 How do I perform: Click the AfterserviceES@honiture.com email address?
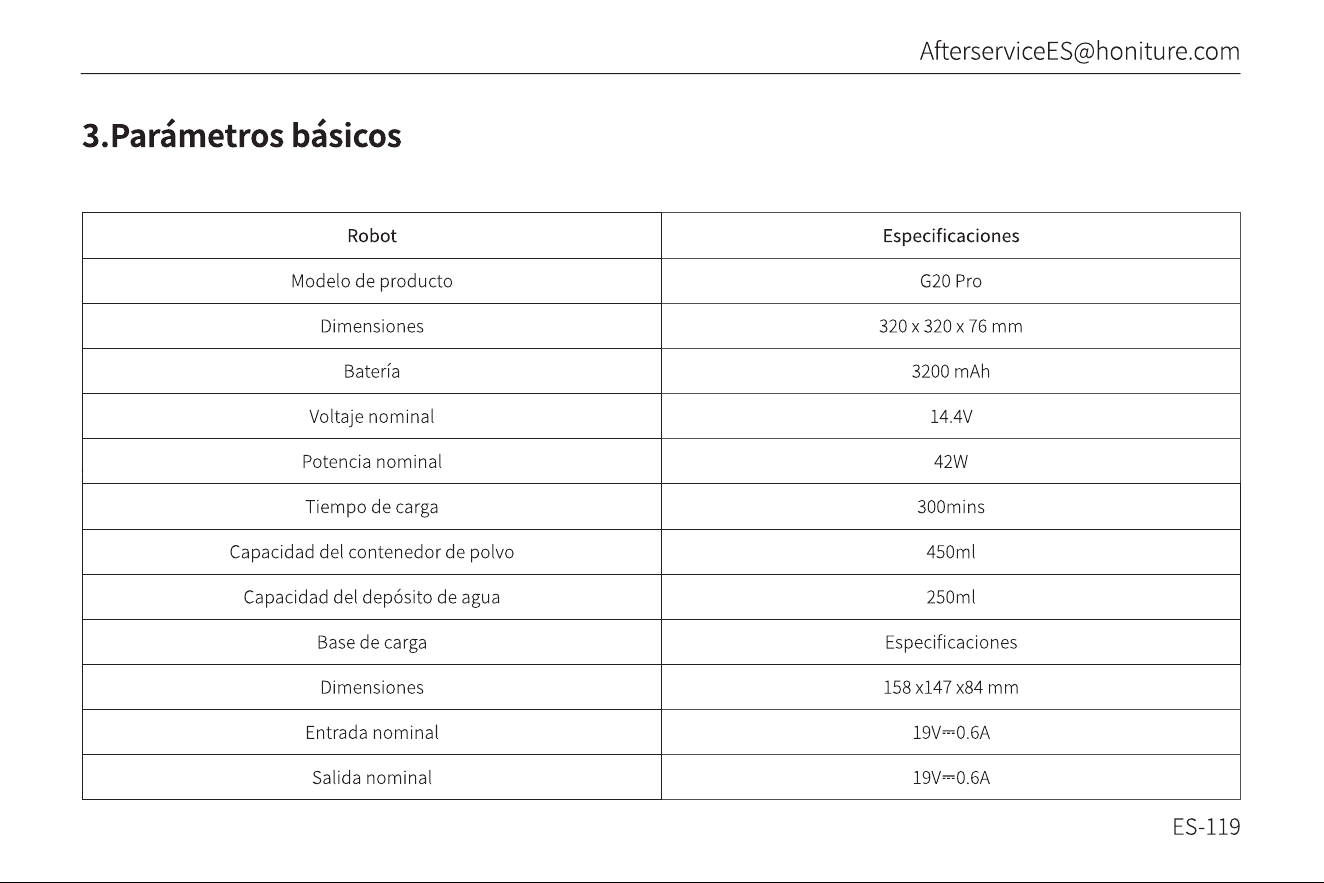click(x=1079, y=51)
